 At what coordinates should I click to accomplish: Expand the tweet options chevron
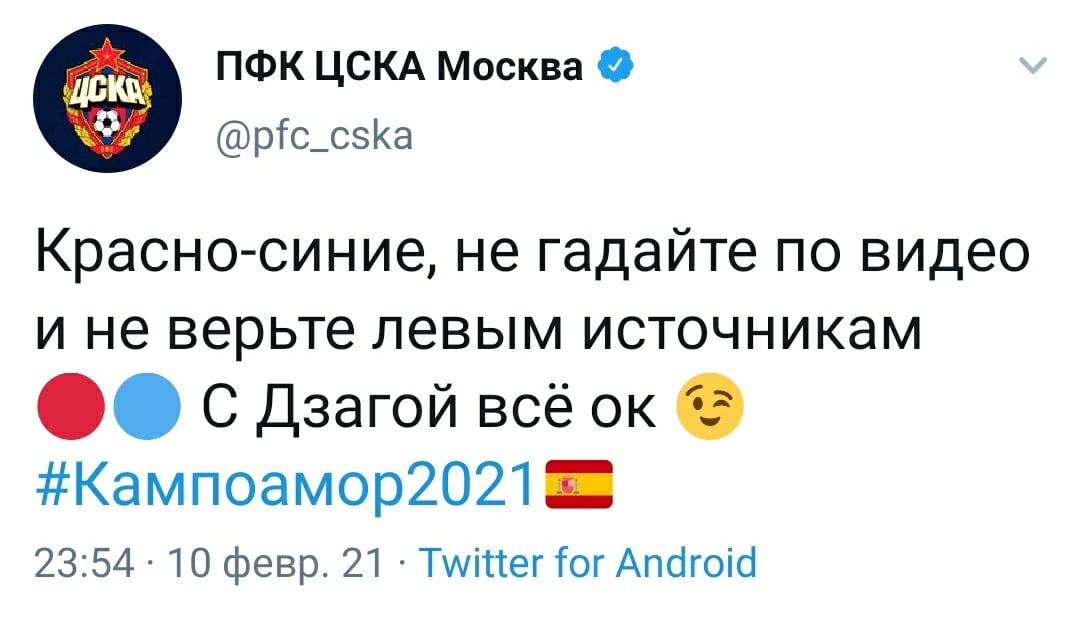click(x=1032, y=66)
